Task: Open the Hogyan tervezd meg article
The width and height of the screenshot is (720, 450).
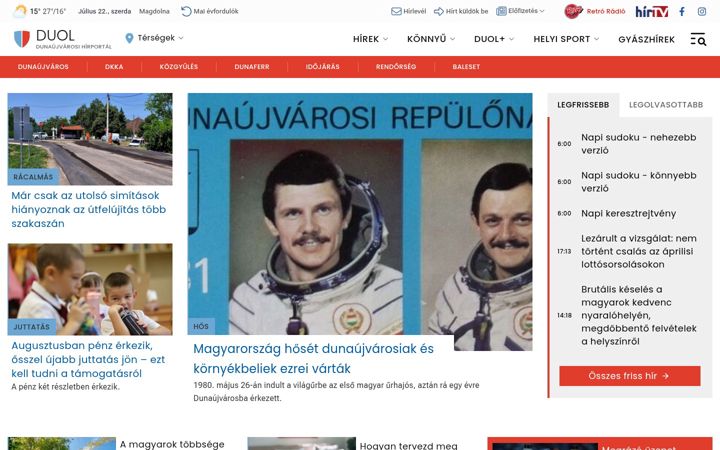Action: point(409,445)
